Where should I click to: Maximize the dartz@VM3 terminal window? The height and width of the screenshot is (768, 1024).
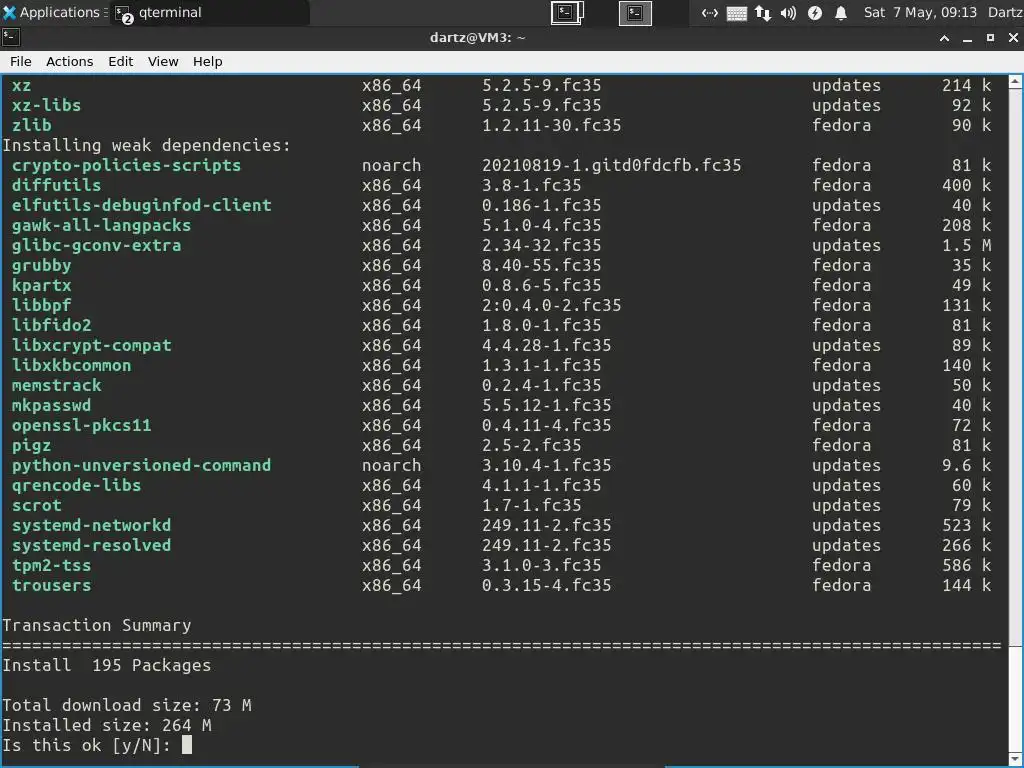pyautogui.click(x=990, y=38)
